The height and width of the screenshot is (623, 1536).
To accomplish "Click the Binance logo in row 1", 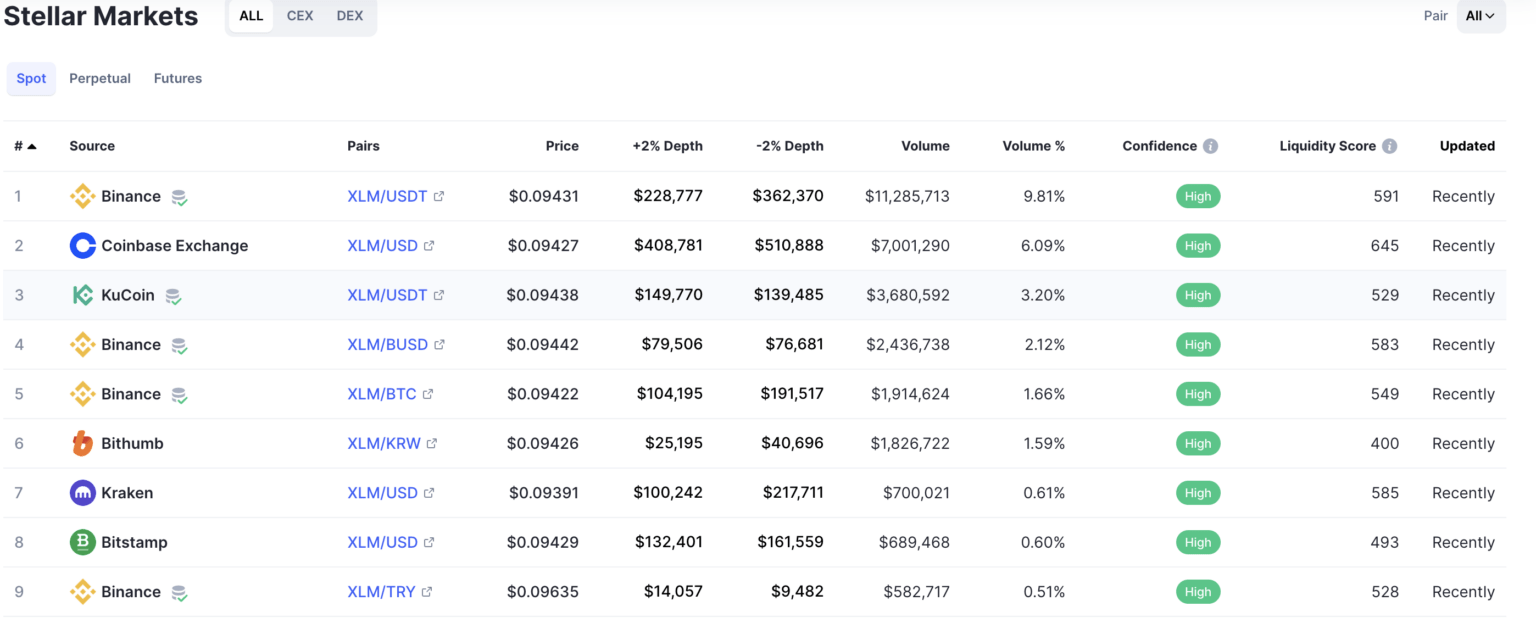I will (x=83, y=196).
